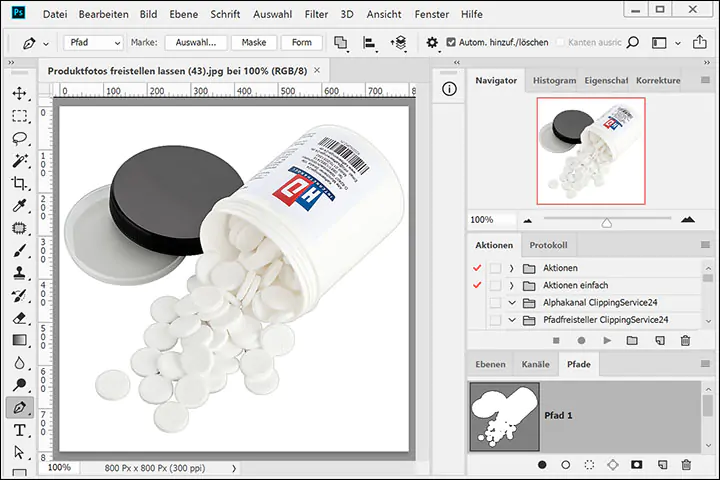This screenshot has height=480, width=720.
Task: Expand the Aktionen einfach folder
Action: pyautogui.click(x=512, y=286)
